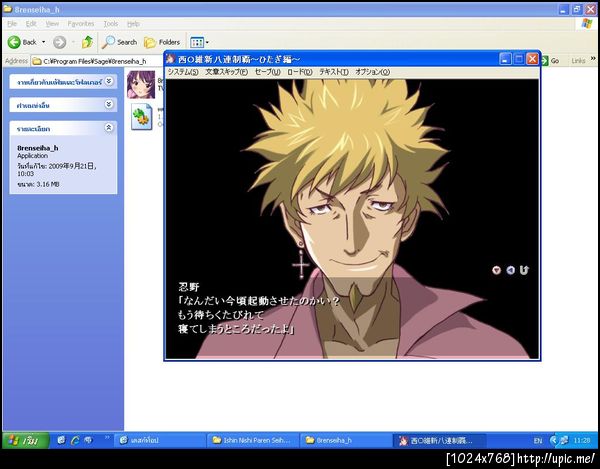The width and height of the screenshot is (600, 469).
Task: Click the Explorer Back arrow icon
Action: pos(14,42)
